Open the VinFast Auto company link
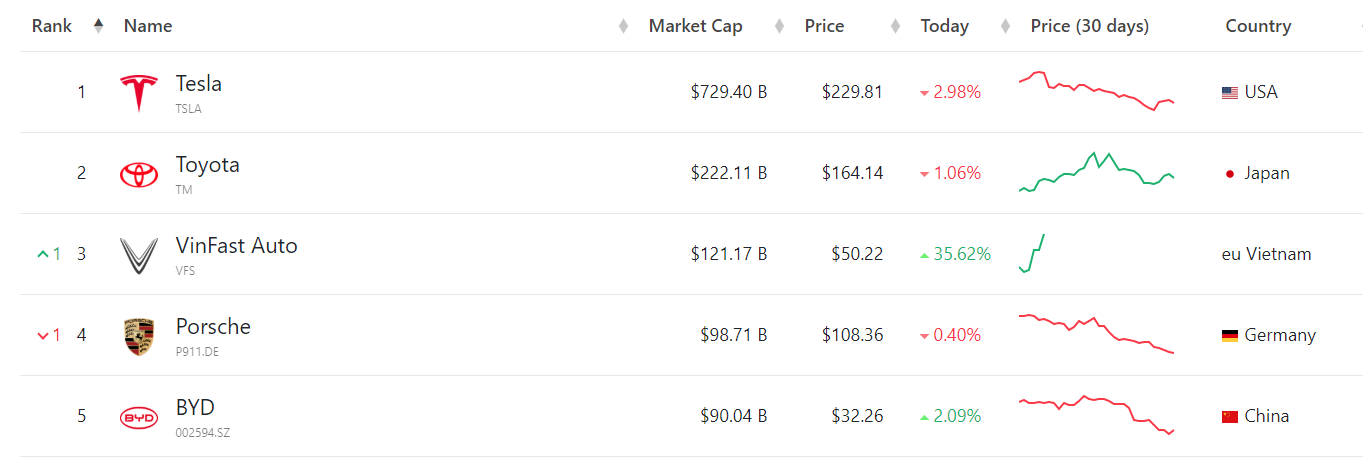 [237, 246]
